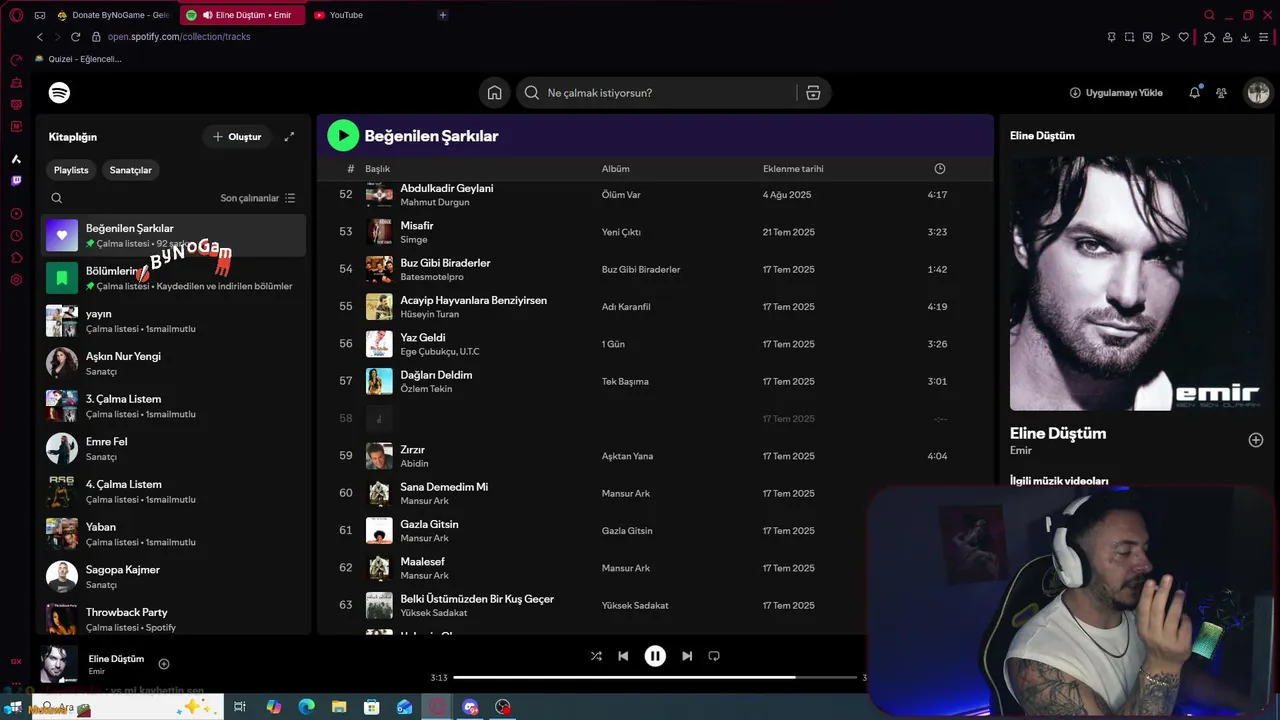Sort by the Başlık column header

[x=377, y=169]
